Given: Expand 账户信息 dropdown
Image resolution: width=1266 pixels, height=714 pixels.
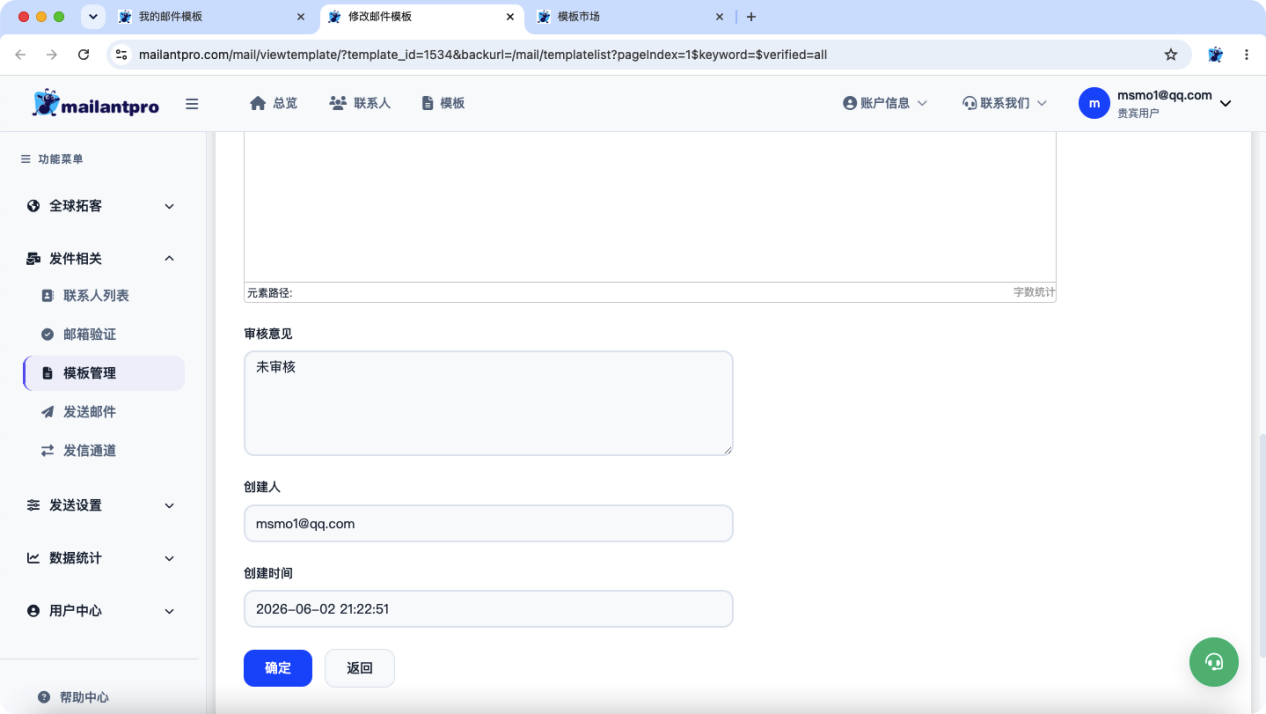Looking at the screenshot, I should [885, 103].
